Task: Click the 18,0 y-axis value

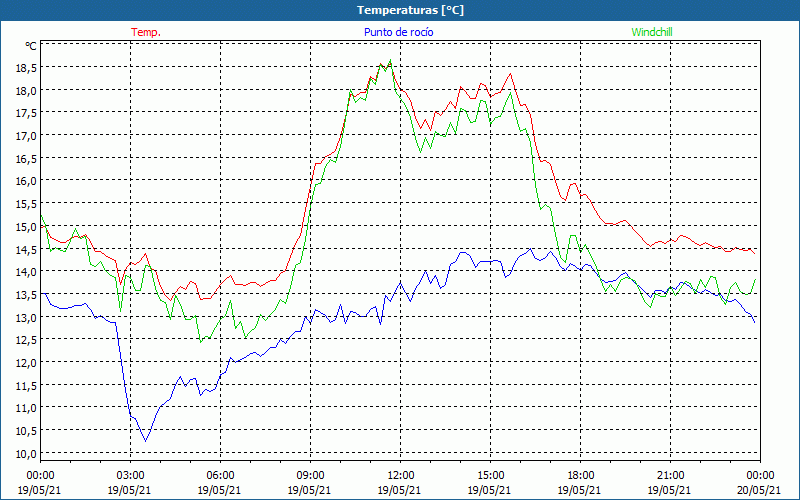Action: [27, 90]
